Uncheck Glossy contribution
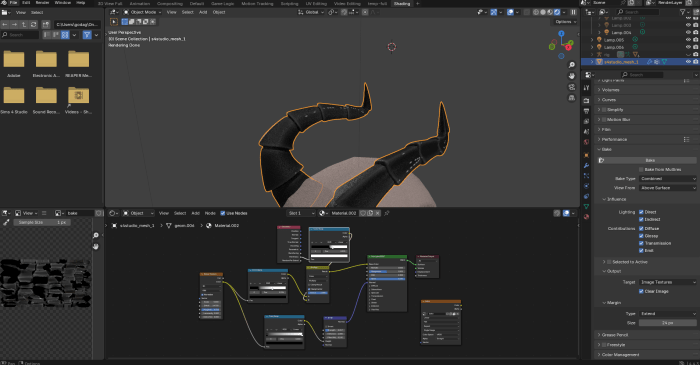This screenshot has height=365, width=700. tap(641, 236)
